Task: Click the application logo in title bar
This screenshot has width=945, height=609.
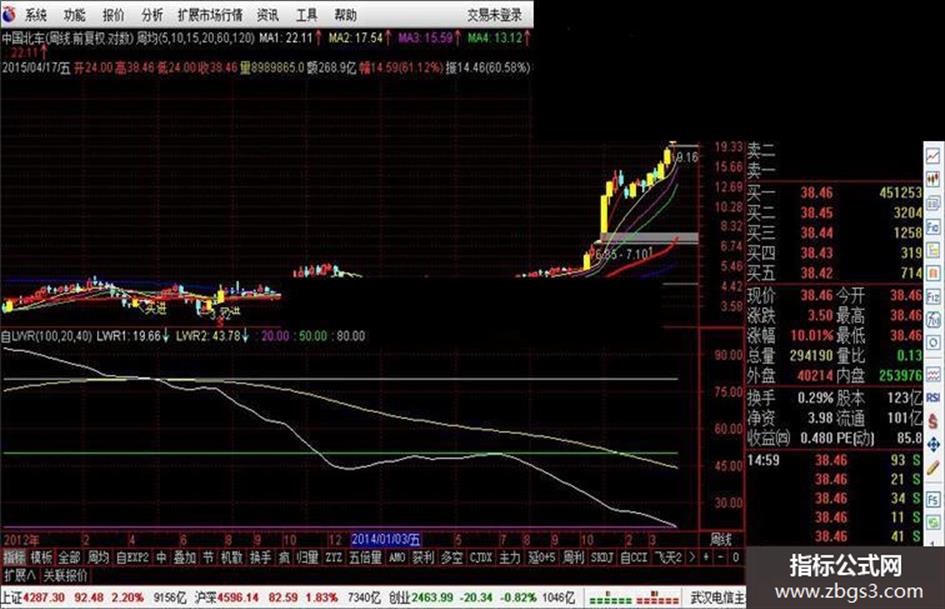Action: pyautogui.click(x=9, y=13)
